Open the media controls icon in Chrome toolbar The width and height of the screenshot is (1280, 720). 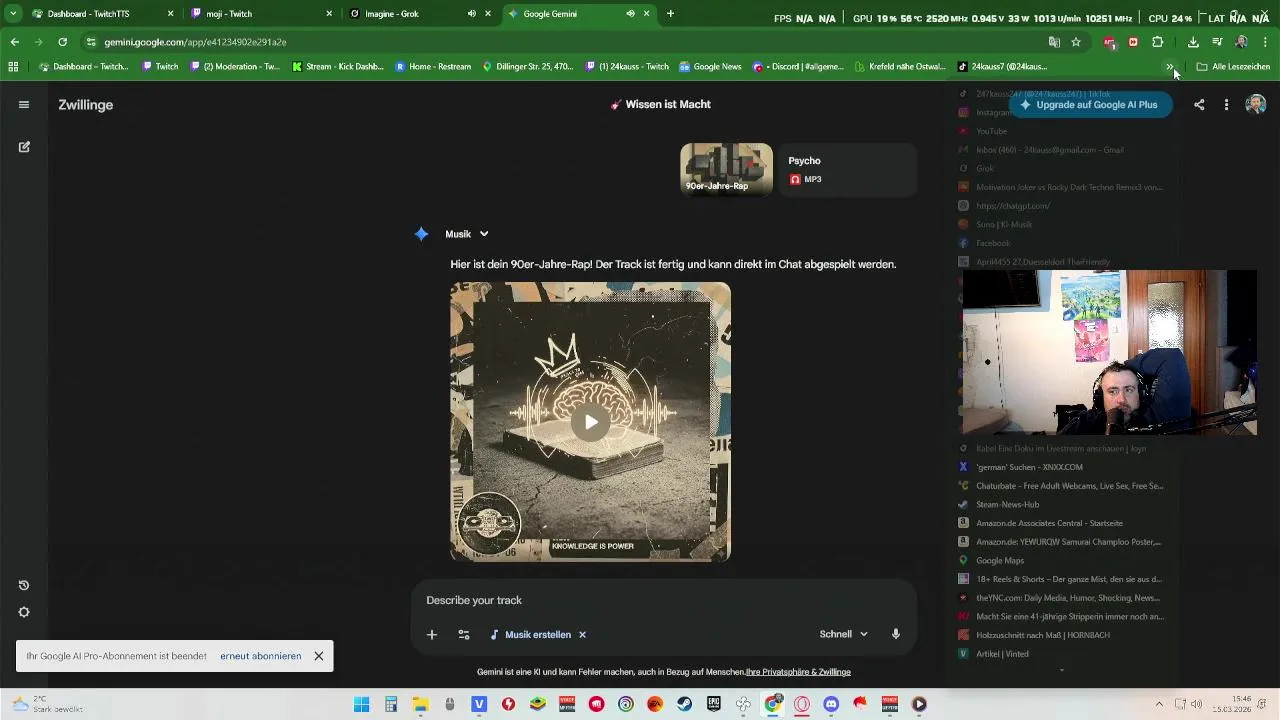(x=1217, y=42)
